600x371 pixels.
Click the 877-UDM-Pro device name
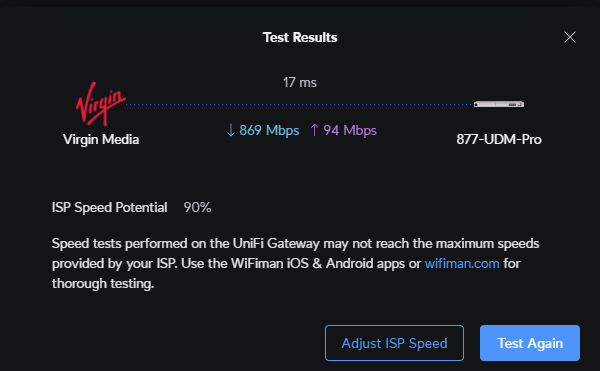[x=499, y=140]
